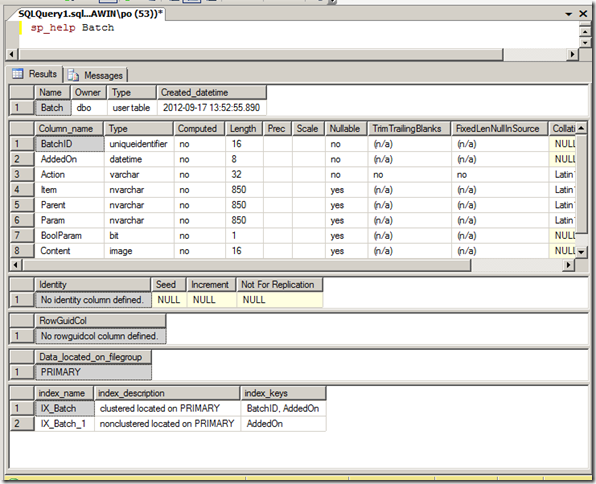The height and width of the screenshot is (484, 596).
Task: Click the sp_help Batch query text
Action: pyautogui.click(x=72, y=28)
